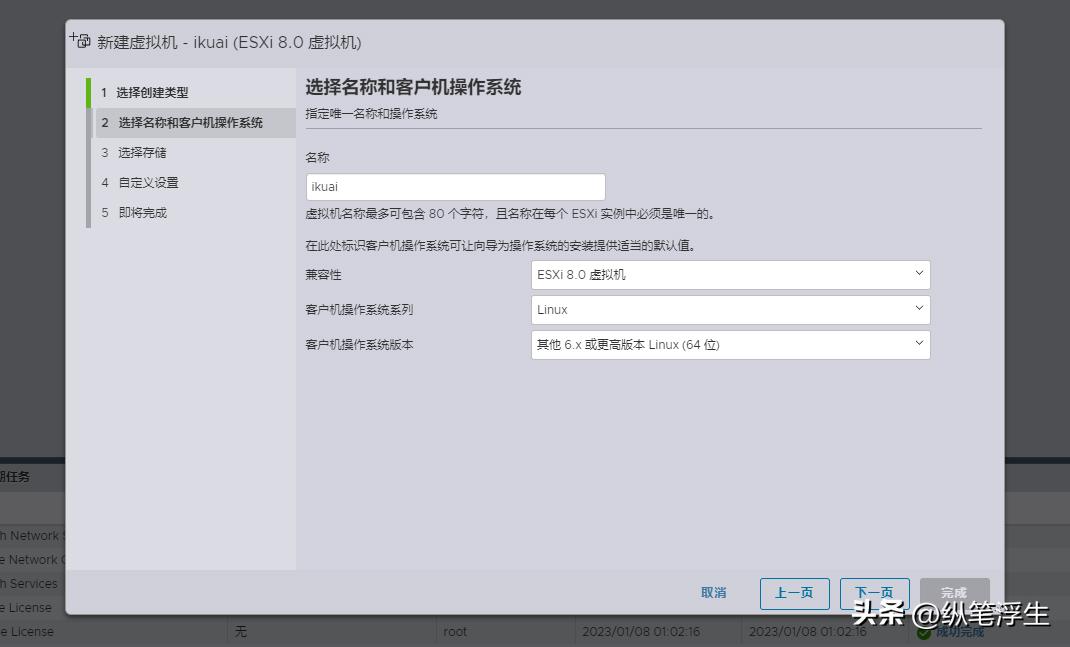
Task: Click the root cell in background task list
Action: (x=455, y=632)
